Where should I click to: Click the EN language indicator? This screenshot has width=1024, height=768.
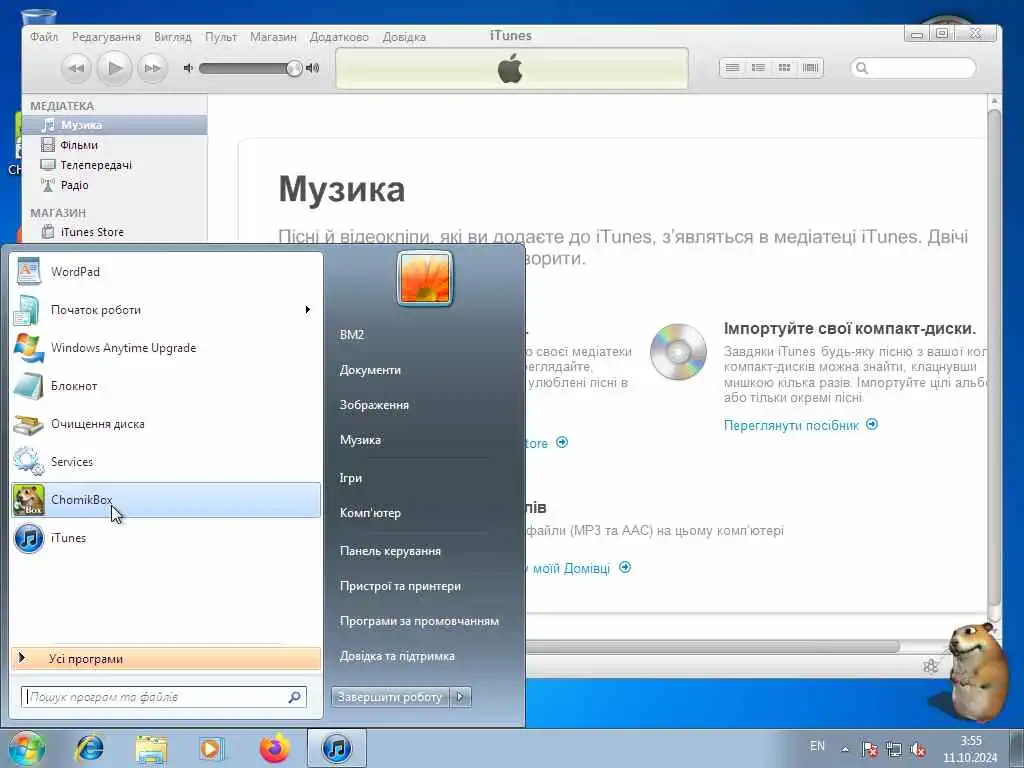817,746
